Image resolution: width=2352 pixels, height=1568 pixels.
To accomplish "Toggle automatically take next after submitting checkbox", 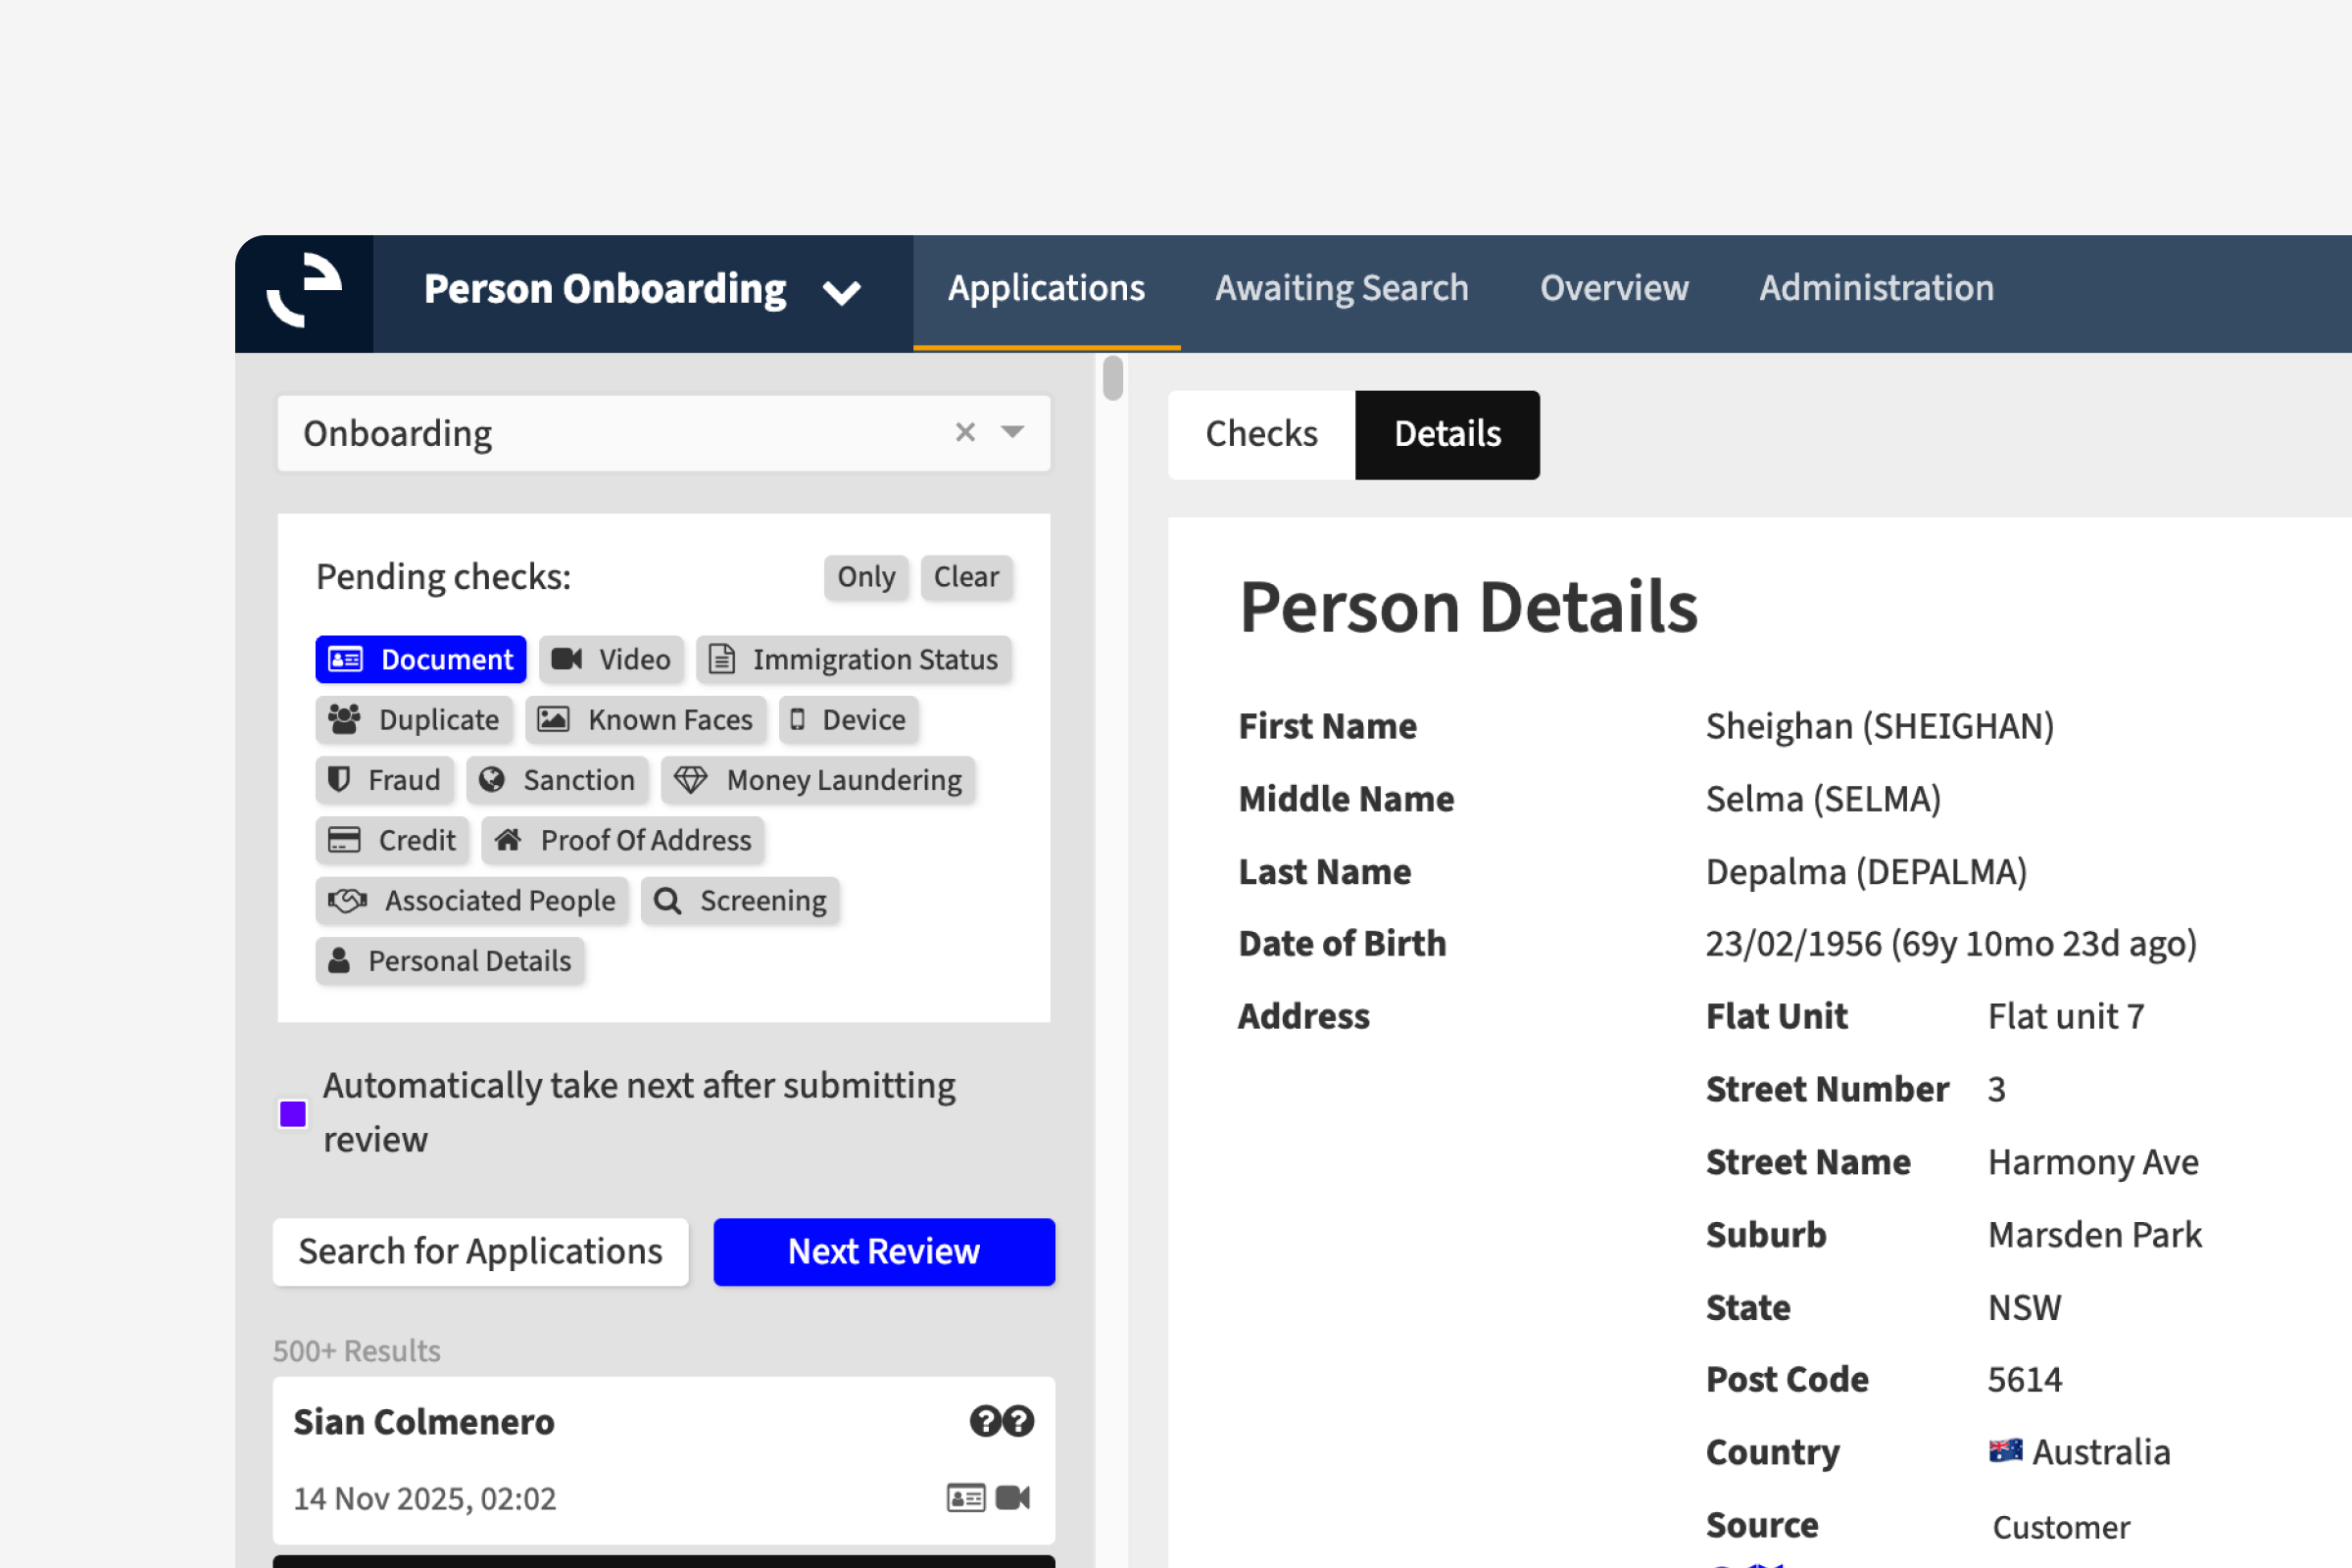I will pyautogui.click(x=293, y=1113).
